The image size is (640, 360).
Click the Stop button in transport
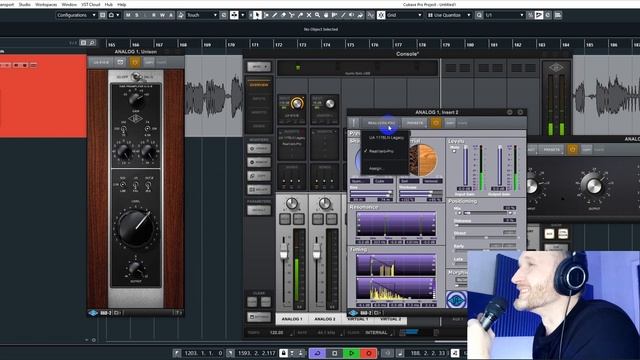pyautogui.click(x=334, y=353)
